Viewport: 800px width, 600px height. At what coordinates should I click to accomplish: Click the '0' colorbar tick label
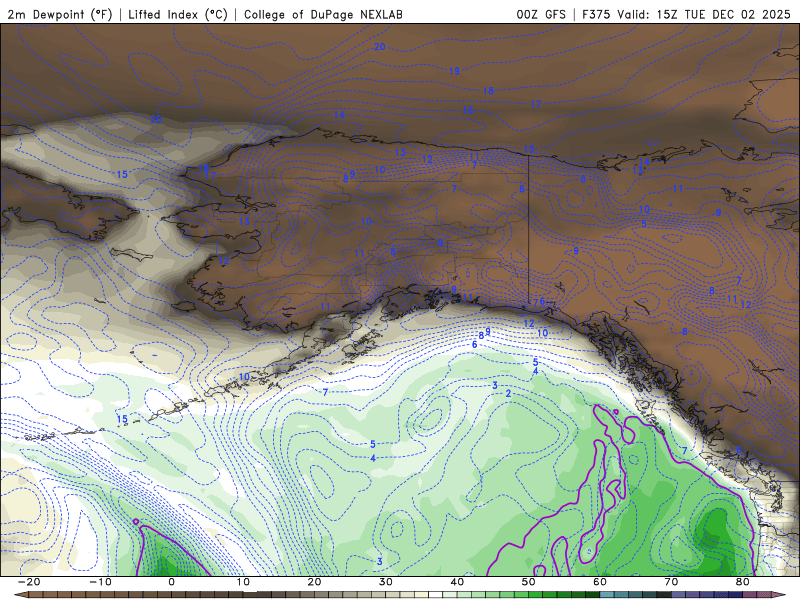pyautogui.click(x=171, y=582)
